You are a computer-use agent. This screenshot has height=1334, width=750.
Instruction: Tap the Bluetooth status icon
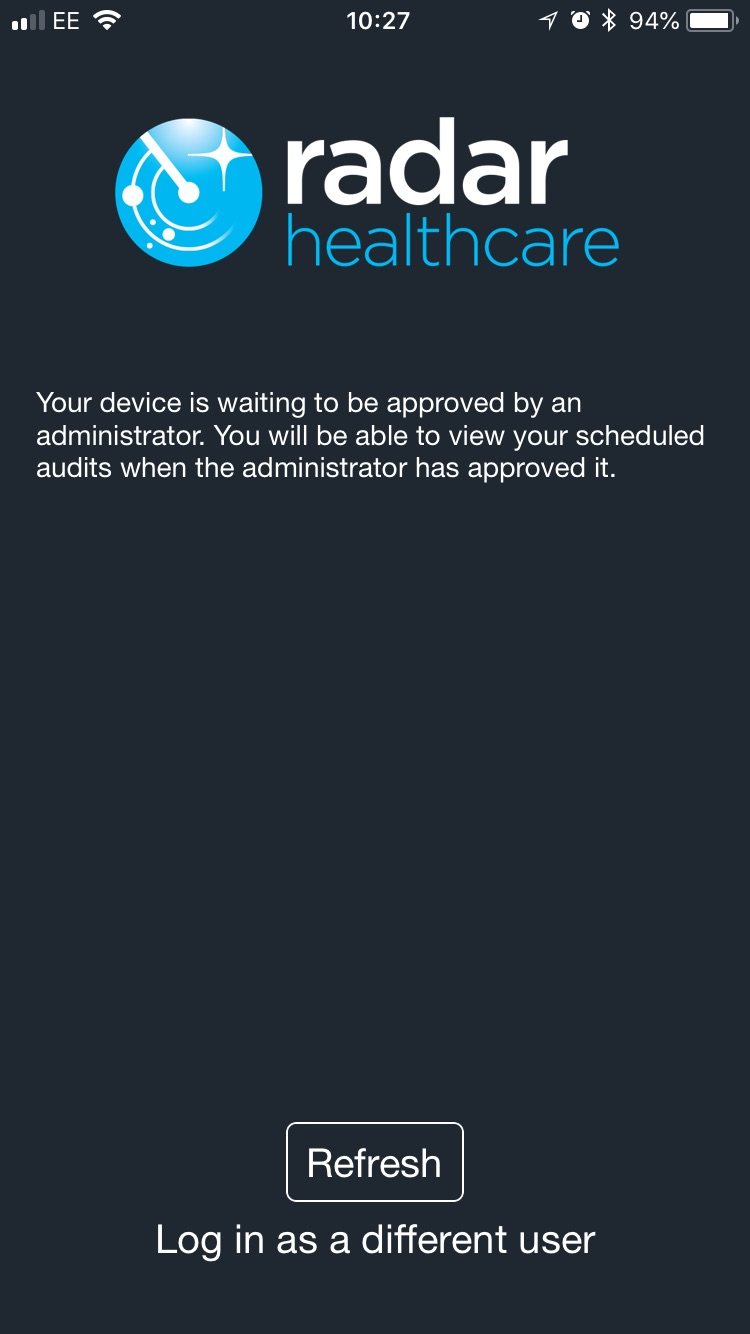click(x=609, y=21)
